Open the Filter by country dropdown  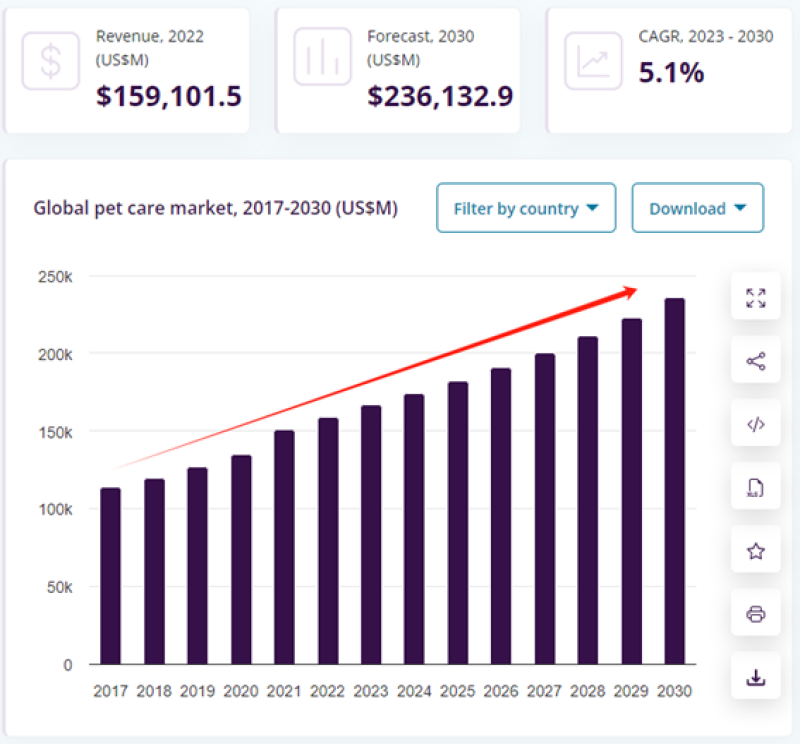[x=526, y=208]
